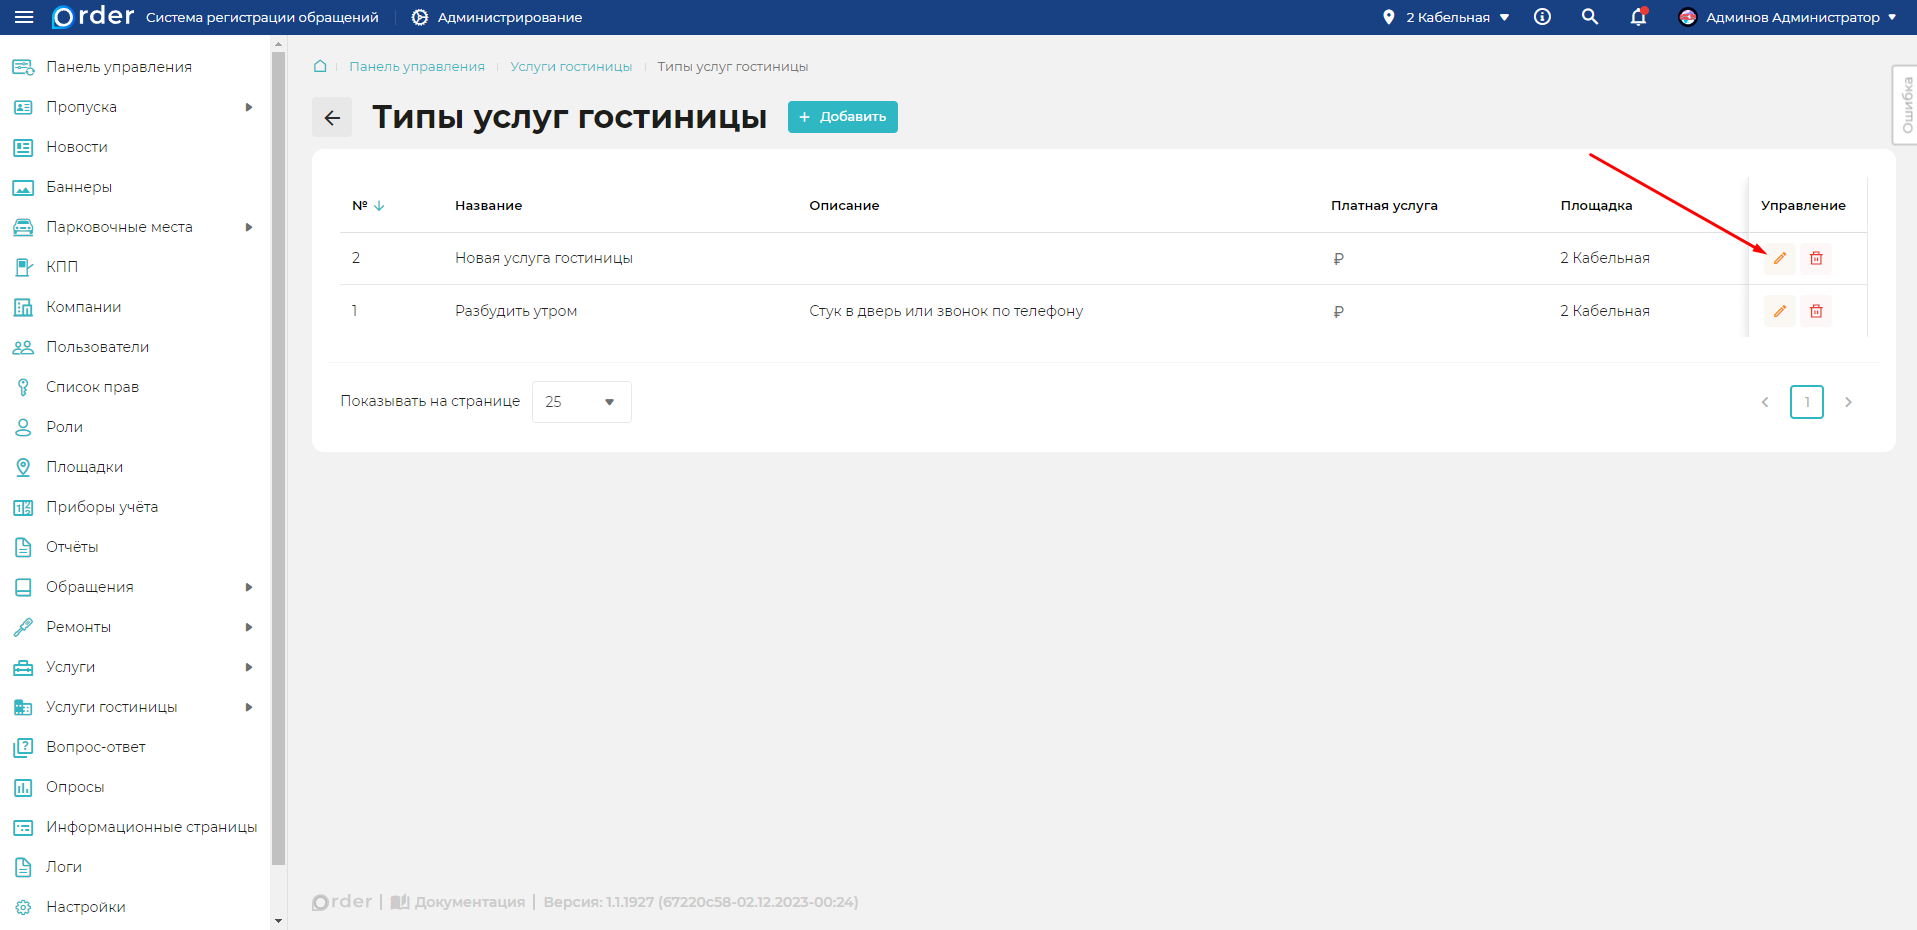Follow the 'Услуги гостиницы' breadcrumb link

coord(570,66)
